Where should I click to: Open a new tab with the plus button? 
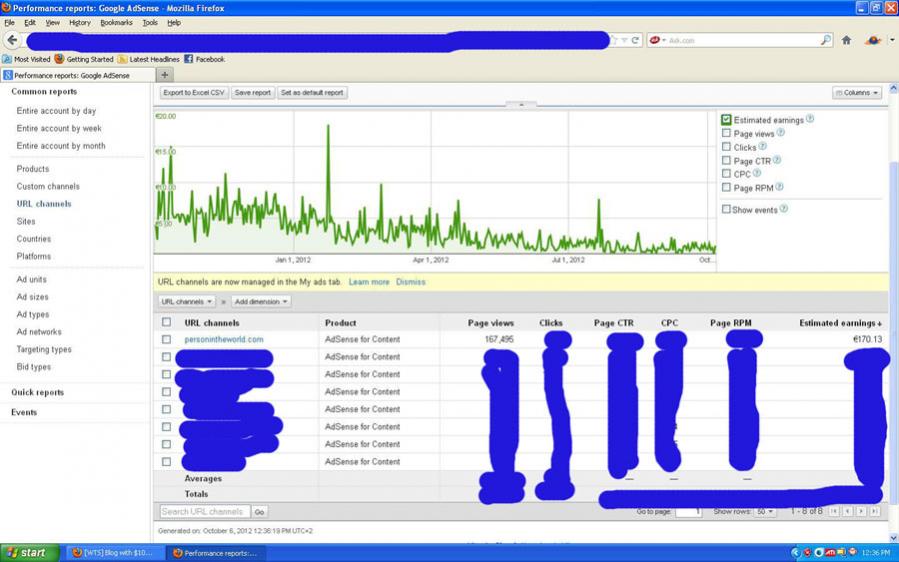click(x=165, y=75)
